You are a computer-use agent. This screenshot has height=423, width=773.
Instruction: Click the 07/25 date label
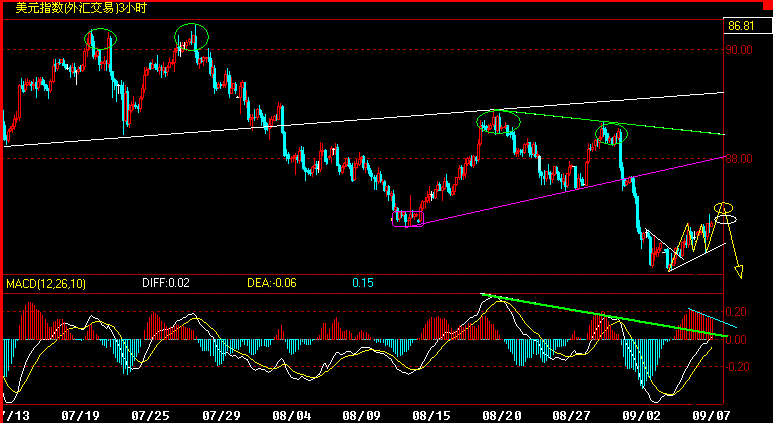[150, 416]
